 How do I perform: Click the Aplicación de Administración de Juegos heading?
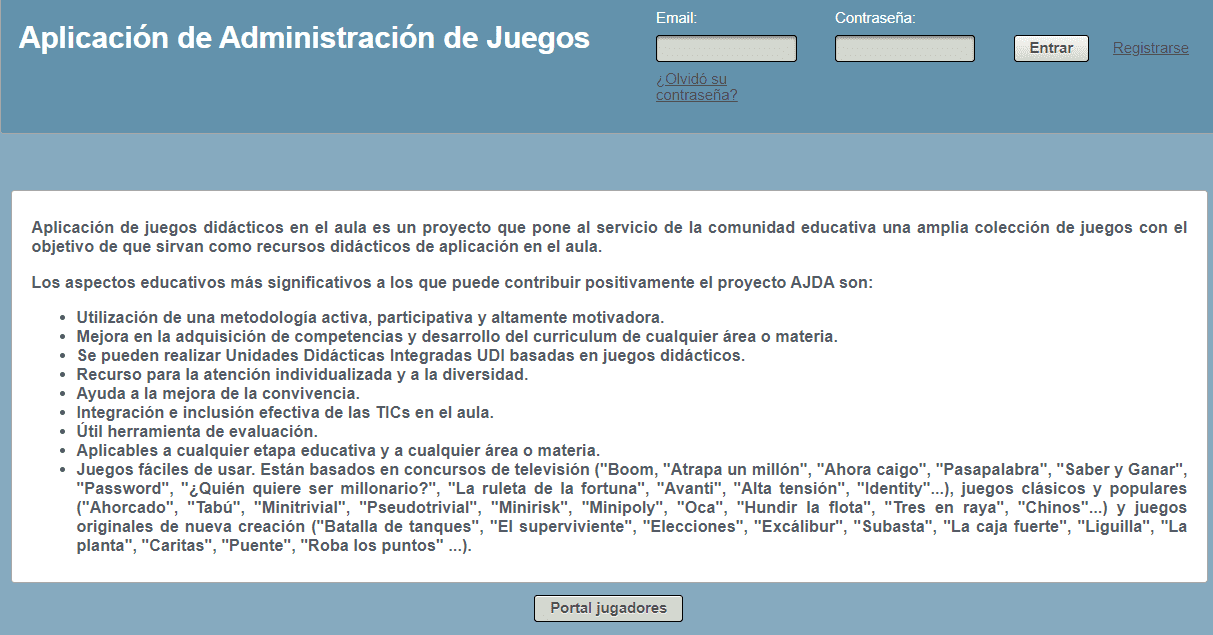coord(304,38)
